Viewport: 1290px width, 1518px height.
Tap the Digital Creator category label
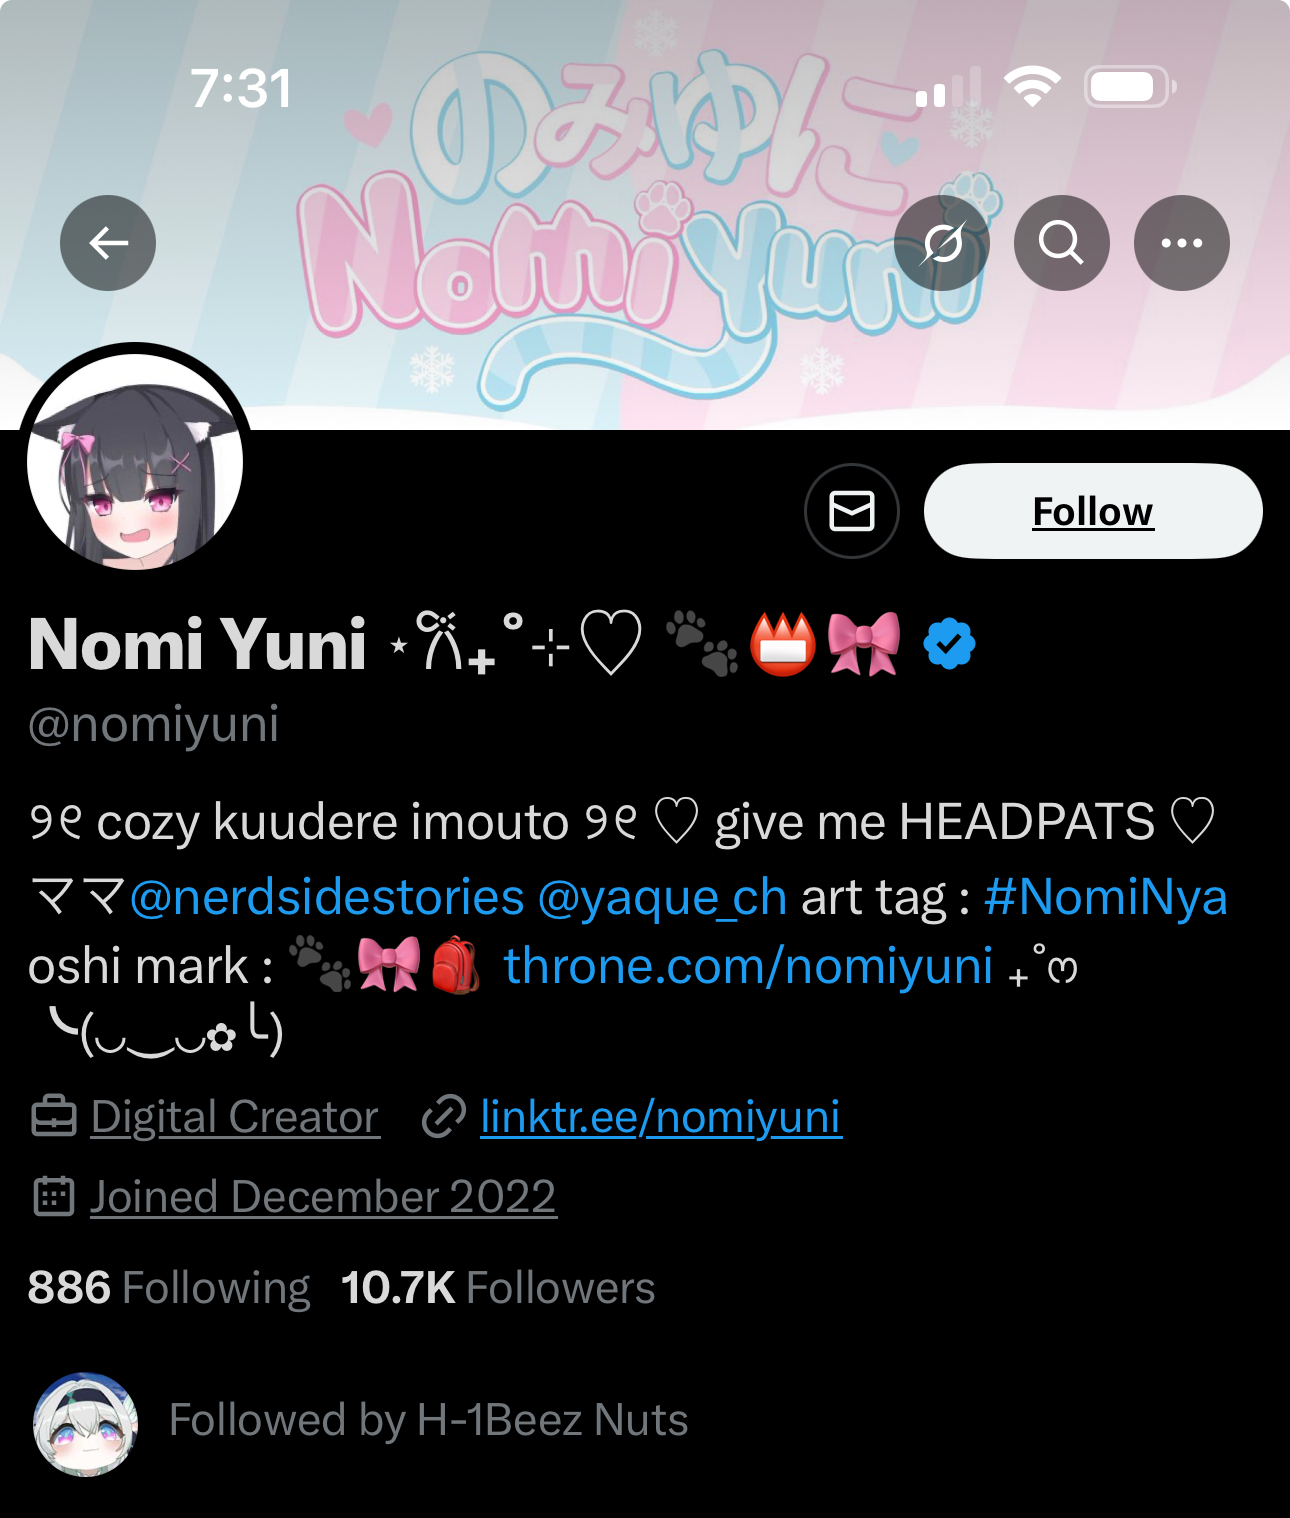(x=235, y=1117)
